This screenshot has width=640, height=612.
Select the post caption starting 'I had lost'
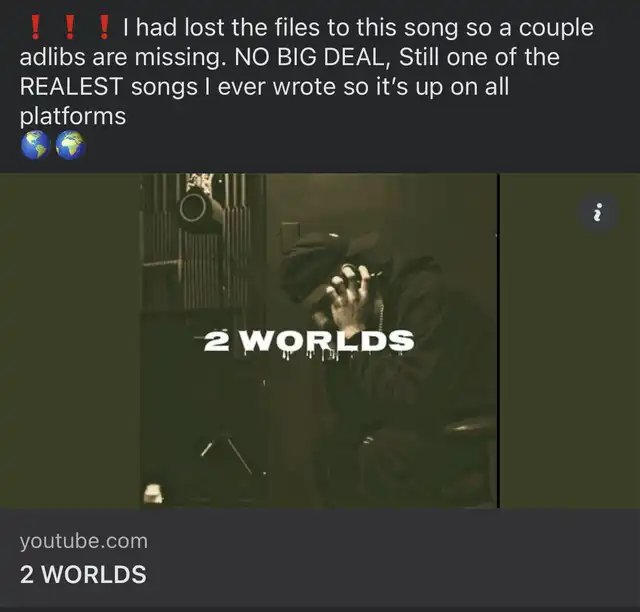coord(307,72)
